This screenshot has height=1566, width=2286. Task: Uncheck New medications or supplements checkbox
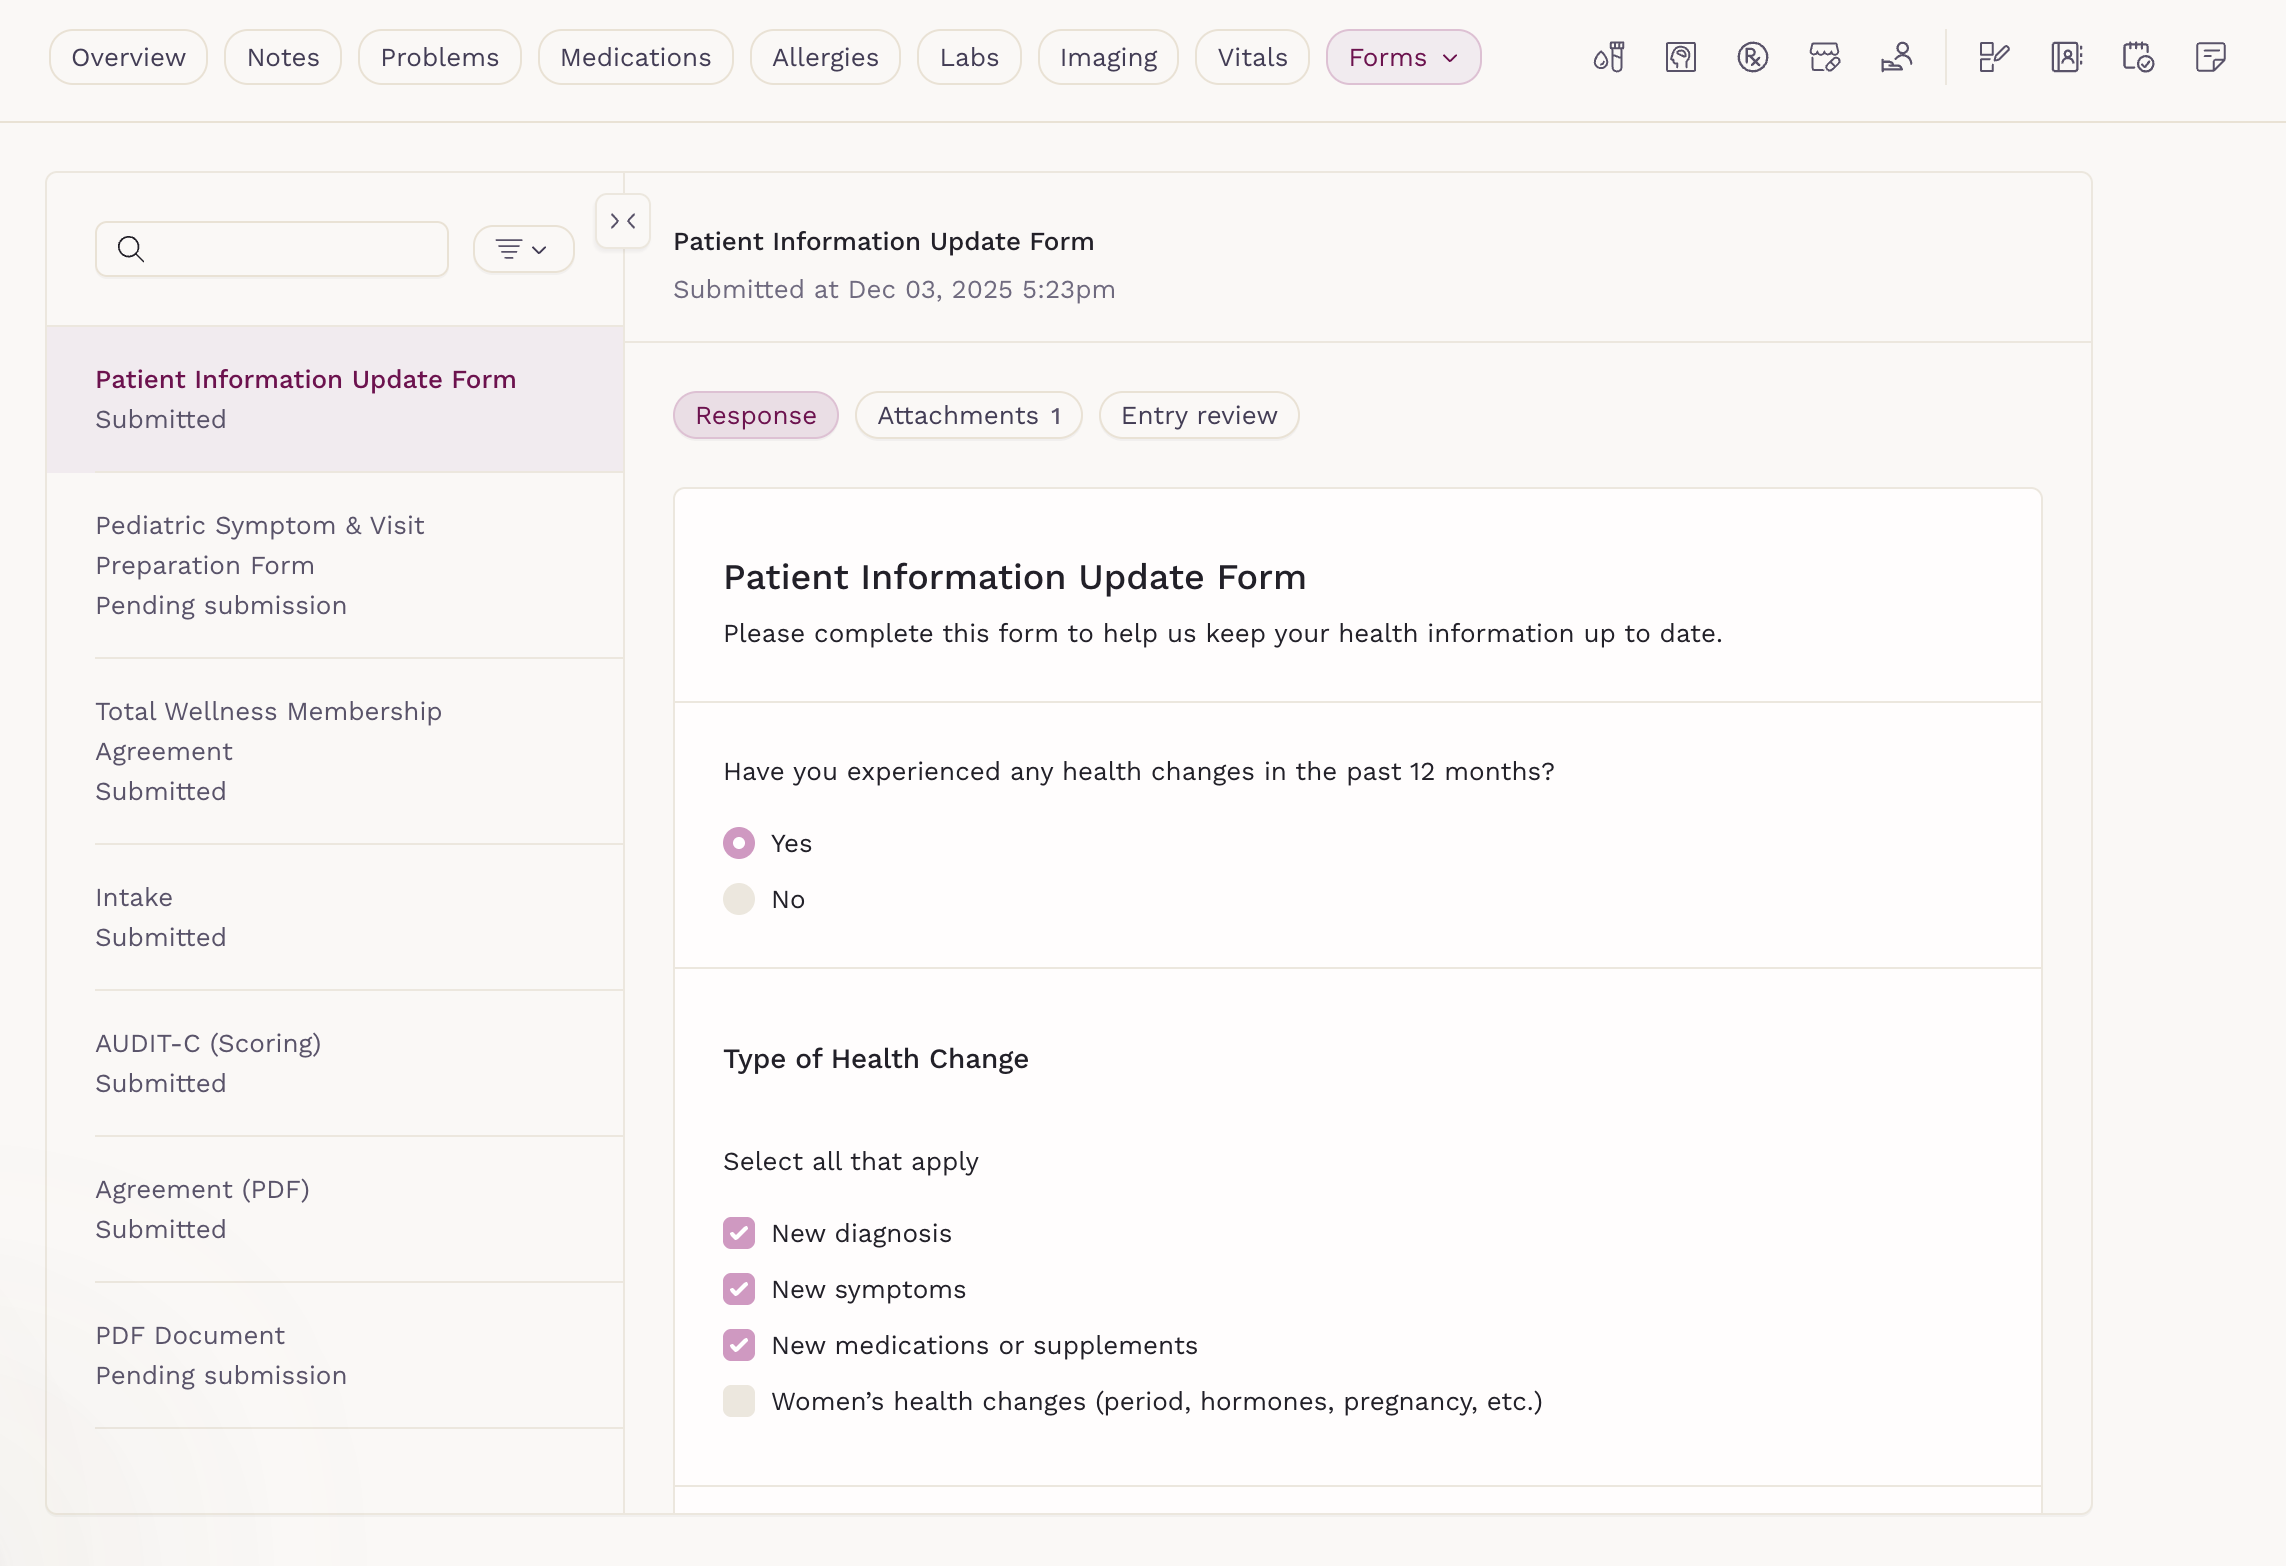pyautogui.click(x=739, y=1345)
